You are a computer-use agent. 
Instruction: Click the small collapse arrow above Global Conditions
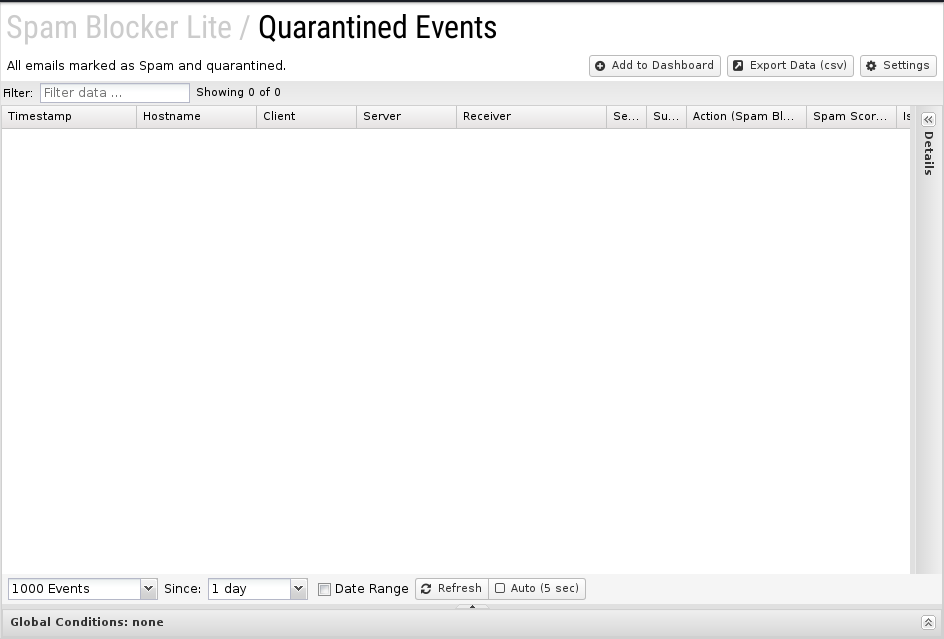pyautogui.click(x=472, y=606)
